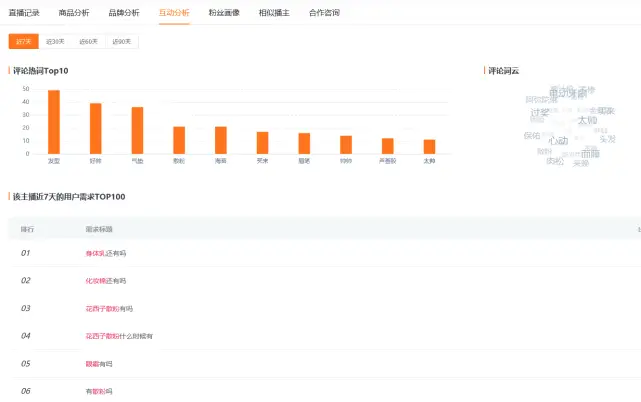The image size is (641, 402).
Task: Open the 化妆棉还有吗 demand row
Action: click(325, 281)
